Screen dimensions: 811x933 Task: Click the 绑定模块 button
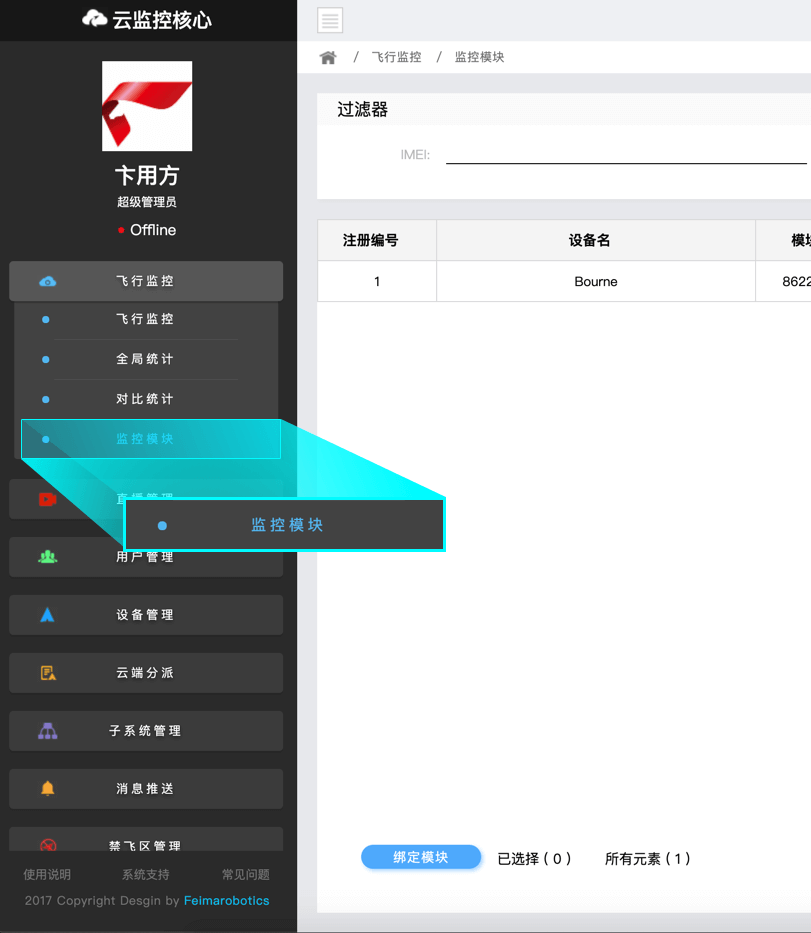421,857
